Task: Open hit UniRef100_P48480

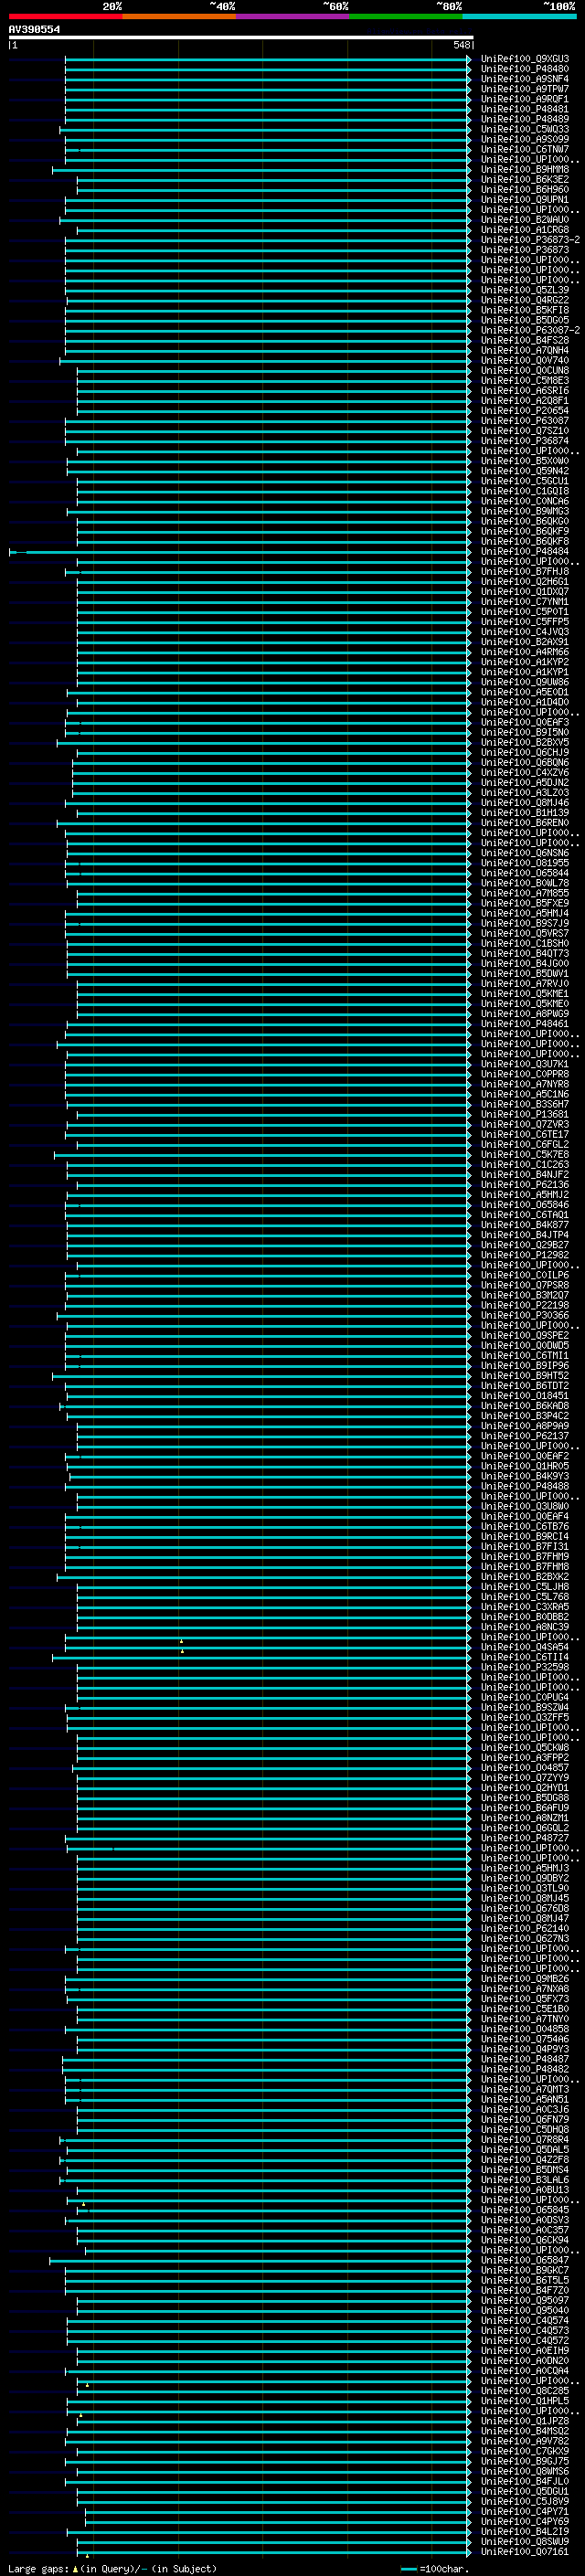Action: 525,69
